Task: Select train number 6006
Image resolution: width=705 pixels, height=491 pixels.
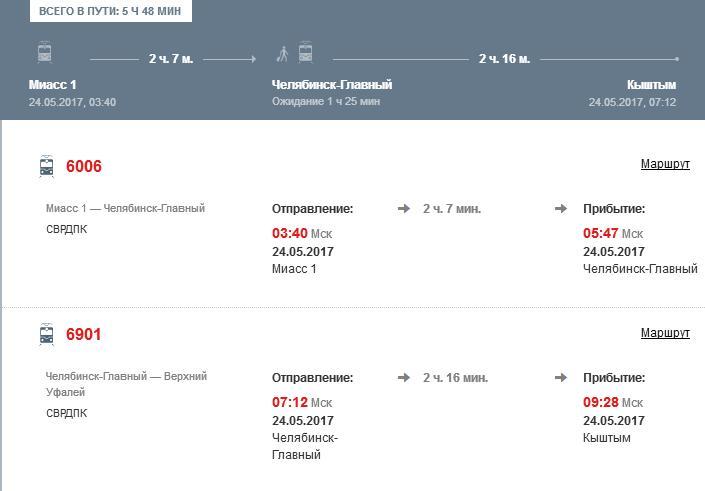Action: tap(84, 167)
